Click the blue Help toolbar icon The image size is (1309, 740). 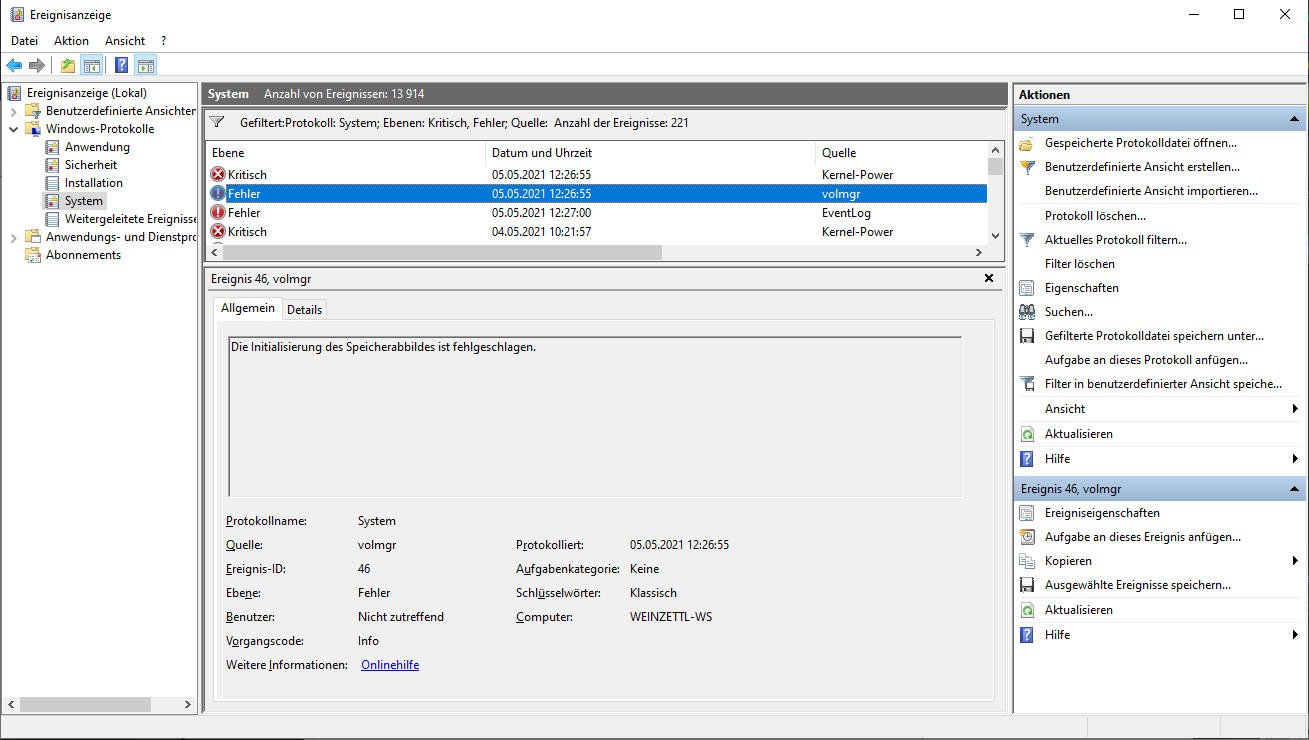[x=121, y=66]
